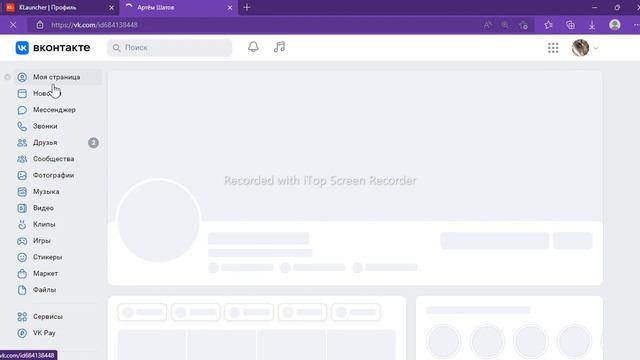Click the Друзья counter badge
Image resolution: width=640 pixels, height=360 pixels.
pyautogui.click(x=93, y=142)
